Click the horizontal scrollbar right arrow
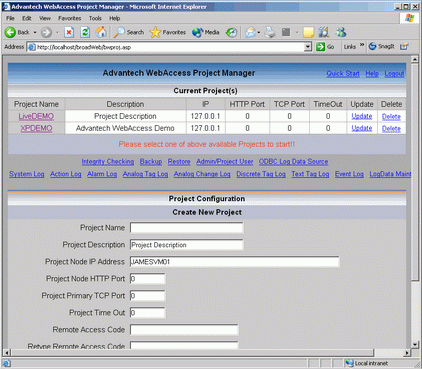 (407, 352)
